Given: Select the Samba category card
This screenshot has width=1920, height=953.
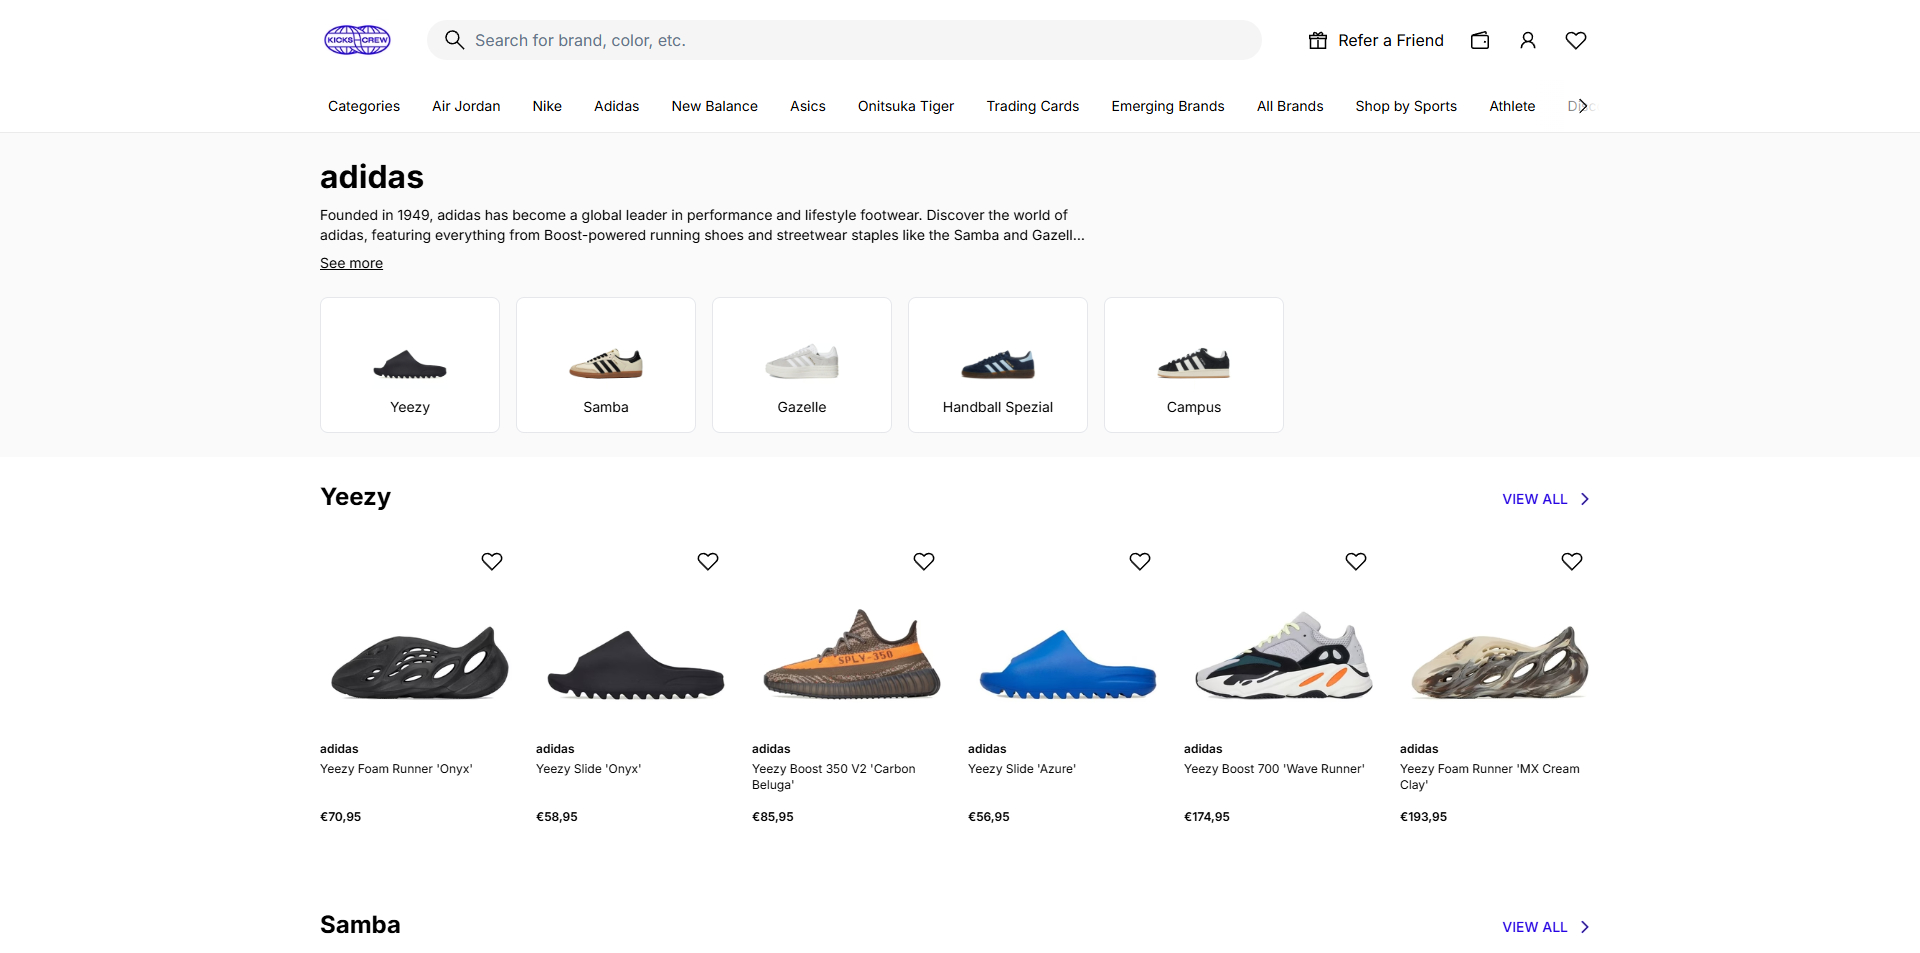Looking at the screenshot, I should 606,365.
